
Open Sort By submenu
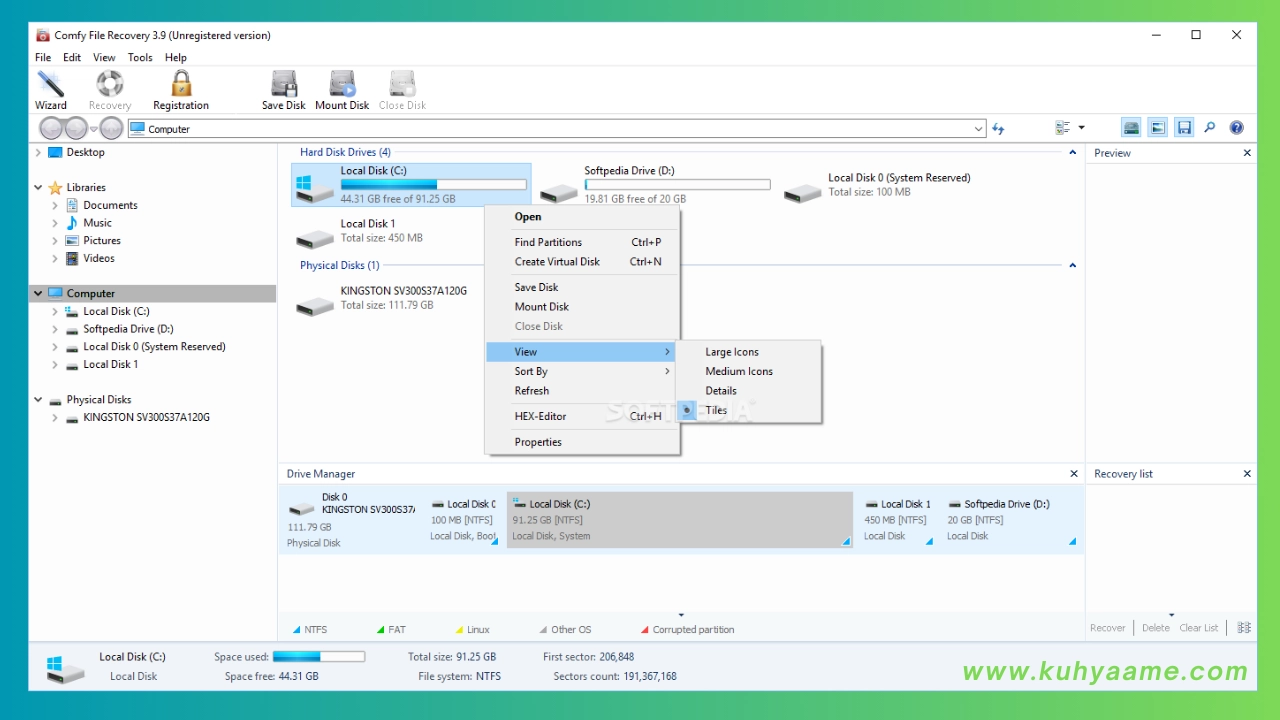click(582, 371)
